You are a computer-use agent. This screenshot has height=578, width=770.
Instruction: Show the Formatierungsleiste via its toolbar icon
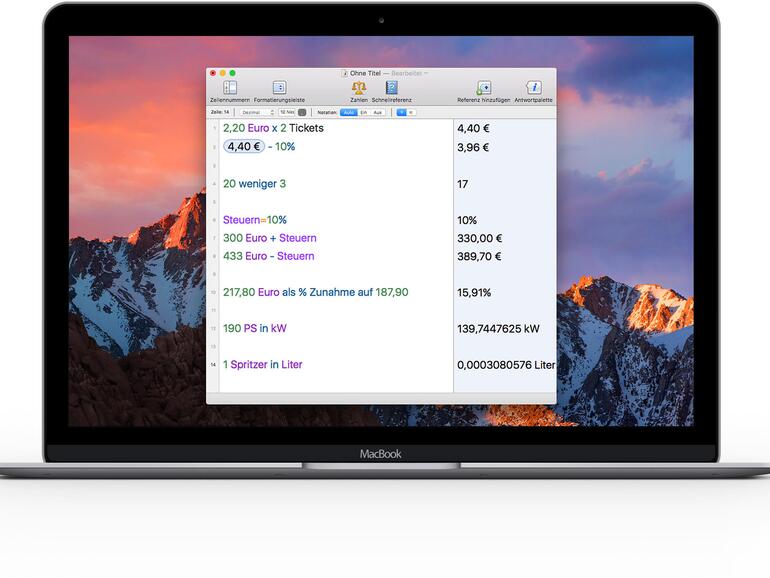tap(279, 88)
